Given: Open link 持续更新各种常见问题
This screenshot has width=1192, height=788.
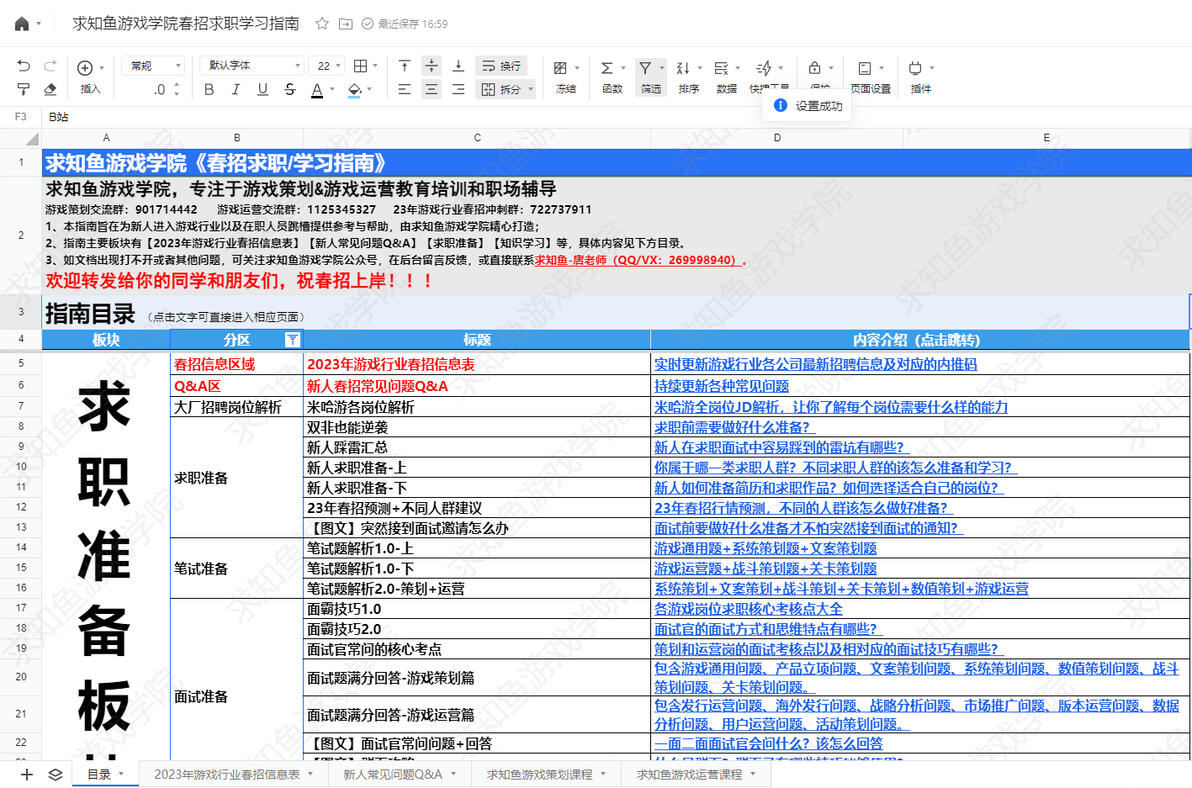Looking at the screenshot, I should [721, 386].
